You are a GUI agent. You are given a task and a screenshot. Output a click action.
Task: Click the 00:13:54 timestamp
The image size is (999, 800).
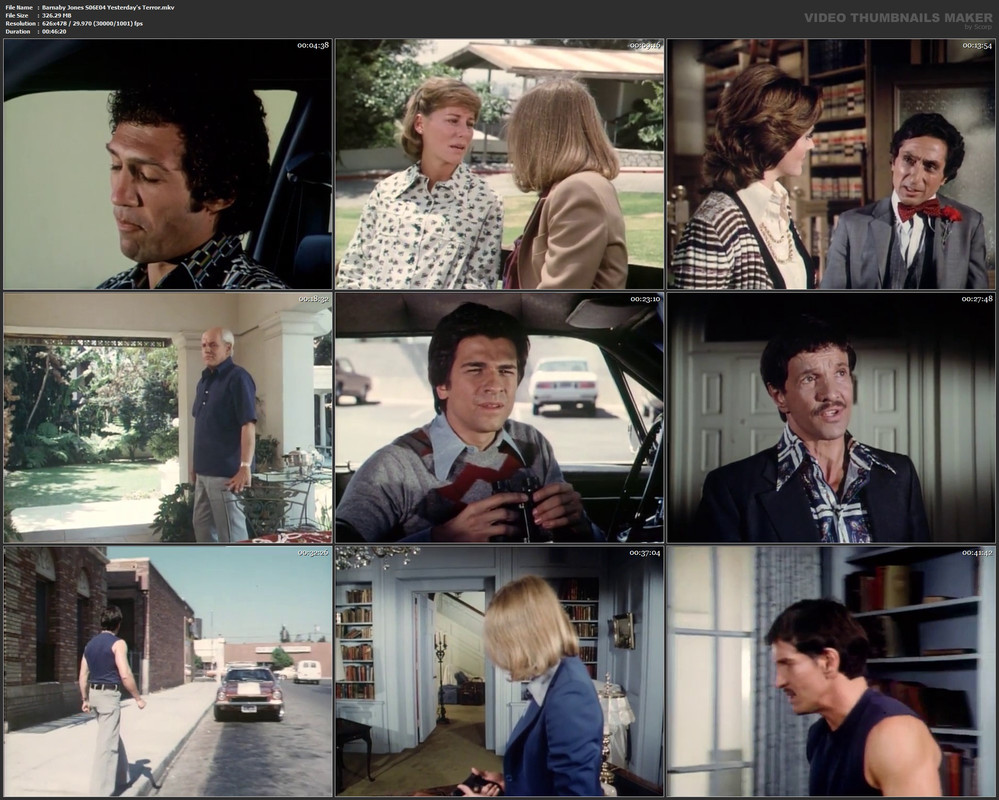pyautogui.click(x=977, y=45)
